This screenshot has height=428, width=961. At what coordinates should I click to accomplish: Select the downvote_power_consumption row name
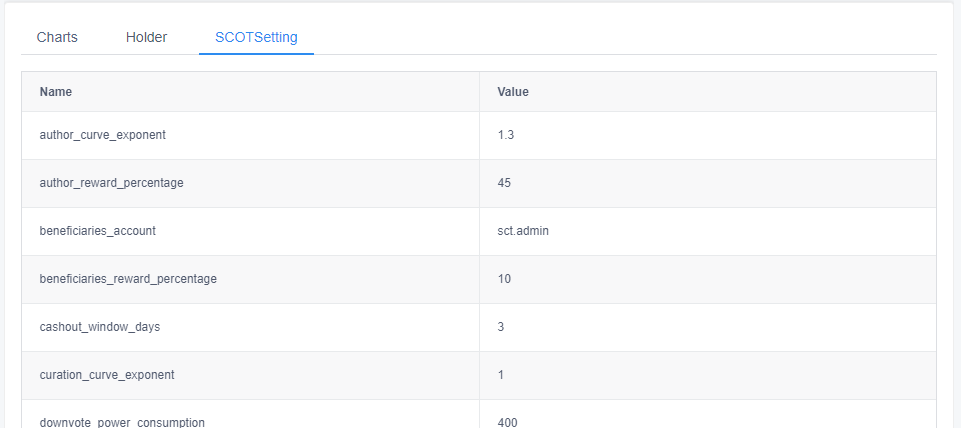pyautogui.click(x=122, y=422)
